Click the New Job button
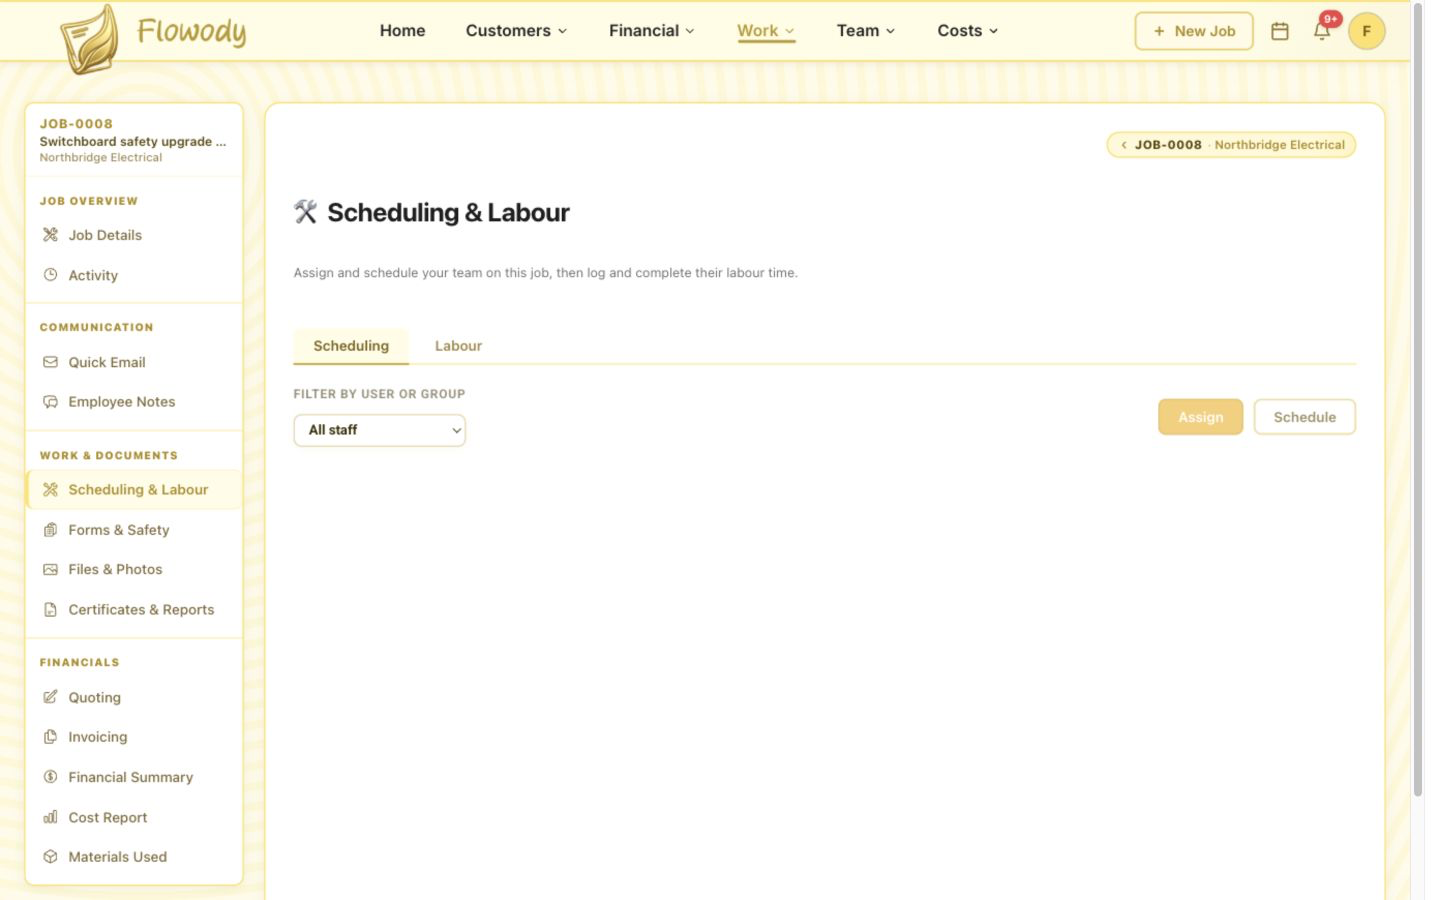This screenshot has width=1440, height=900. pos(1194,31)
